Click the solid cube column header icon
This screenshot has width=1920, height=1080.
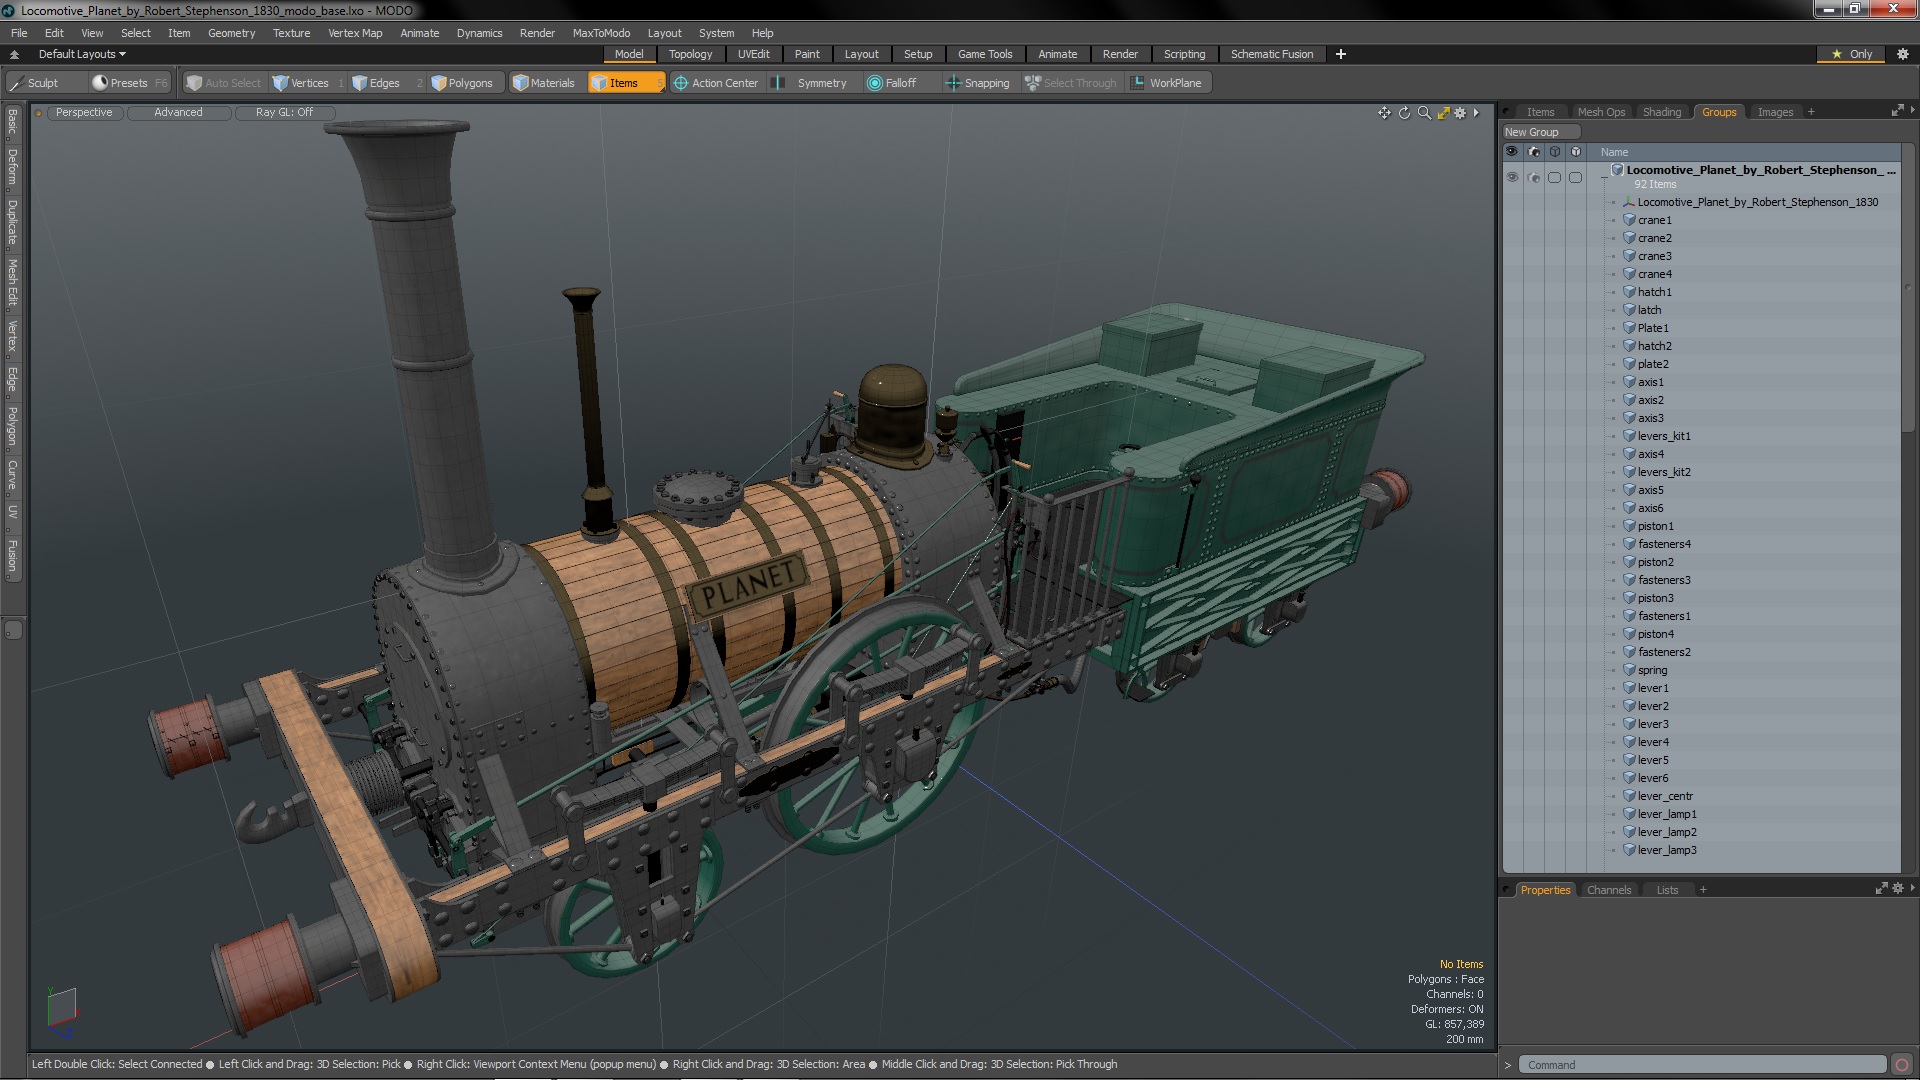click(x=1575, y=152)
